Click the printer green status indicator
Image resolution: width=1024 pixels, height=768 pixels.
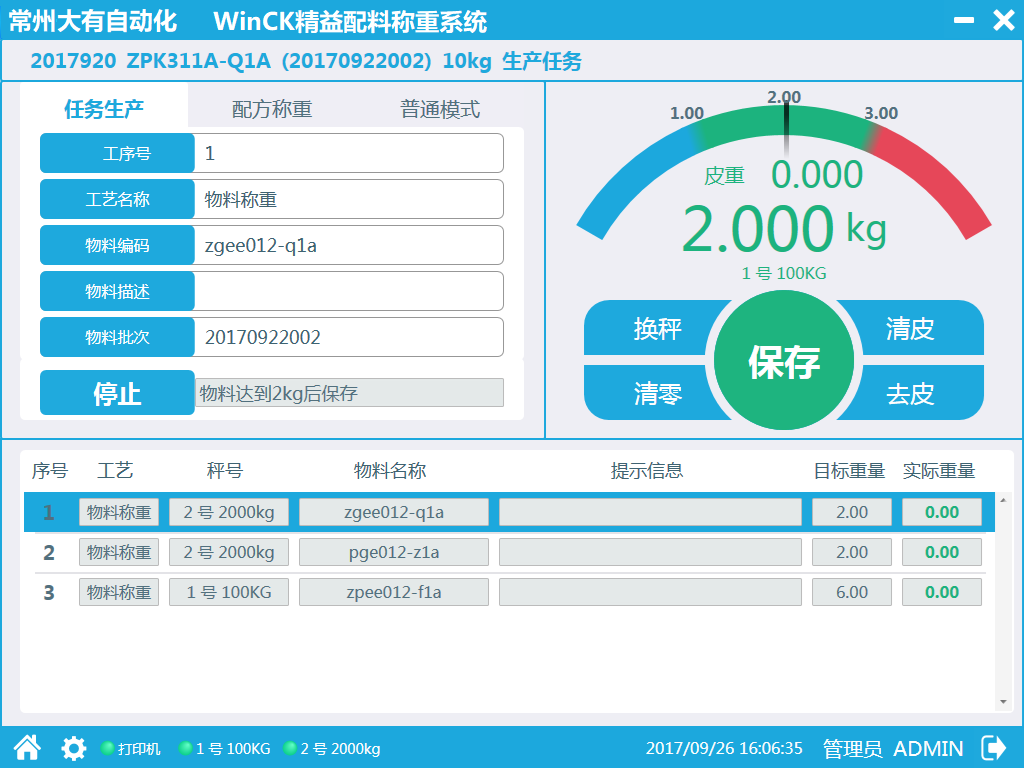[x=108, y=748]
